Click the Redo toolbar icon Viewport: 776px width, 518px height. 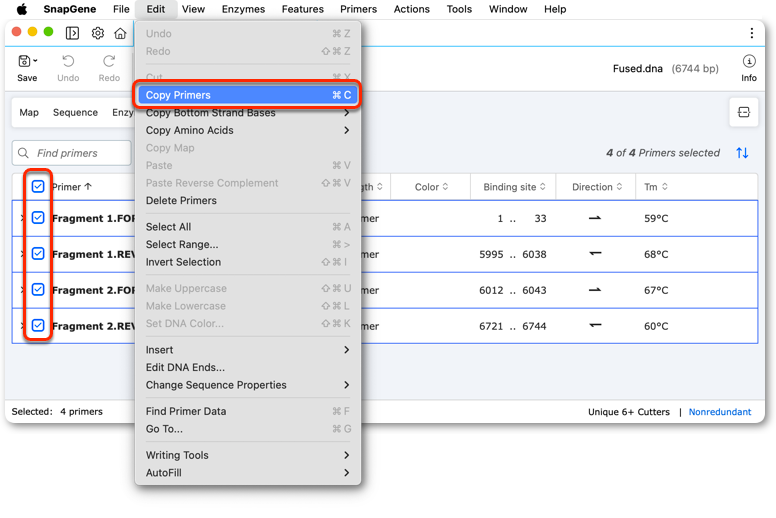coord(109,61)
